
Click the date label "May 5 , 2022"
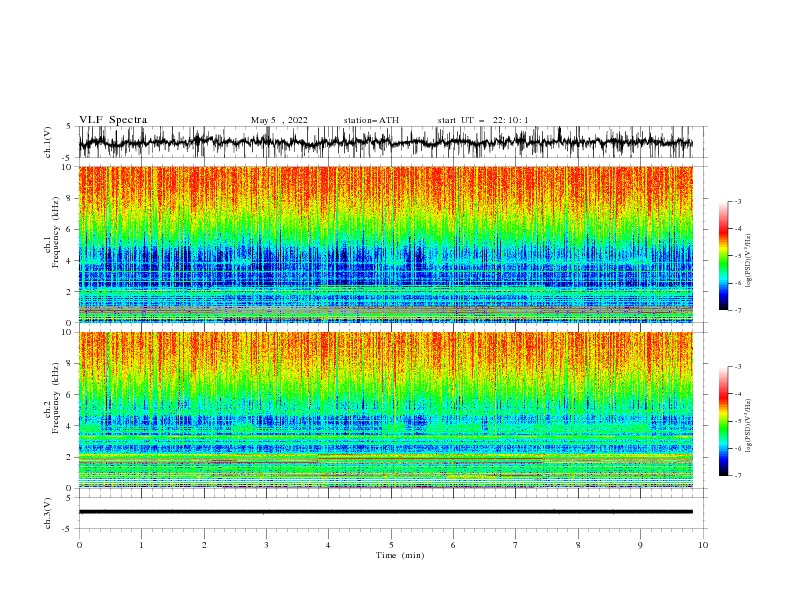[x=279, y=120]
